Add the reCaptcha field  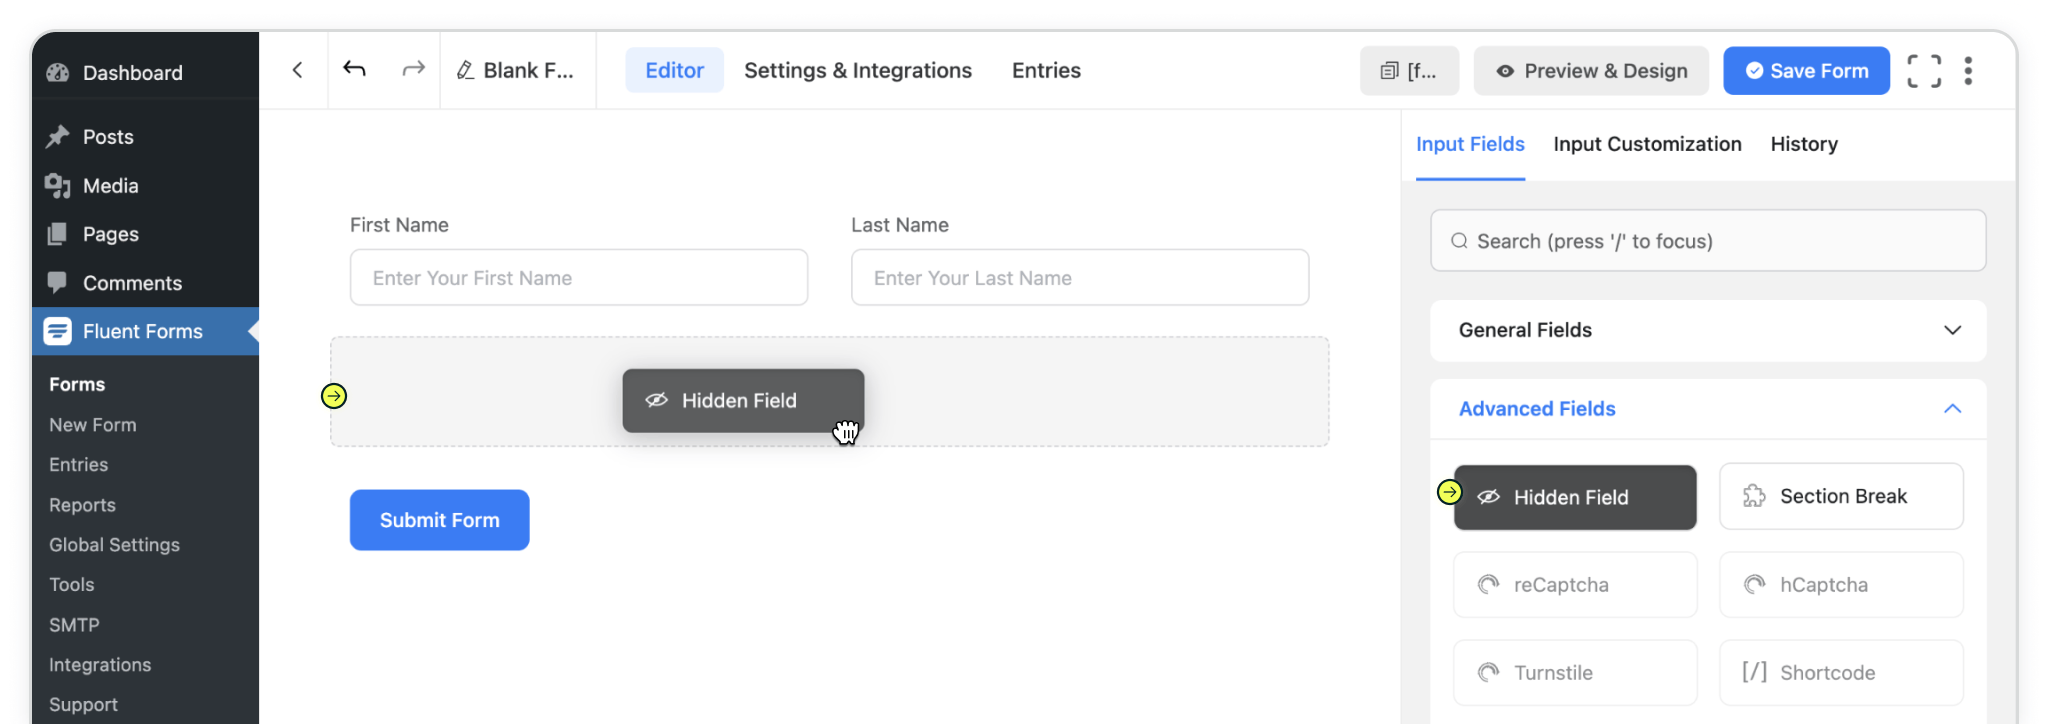(x=1575, y=585)
